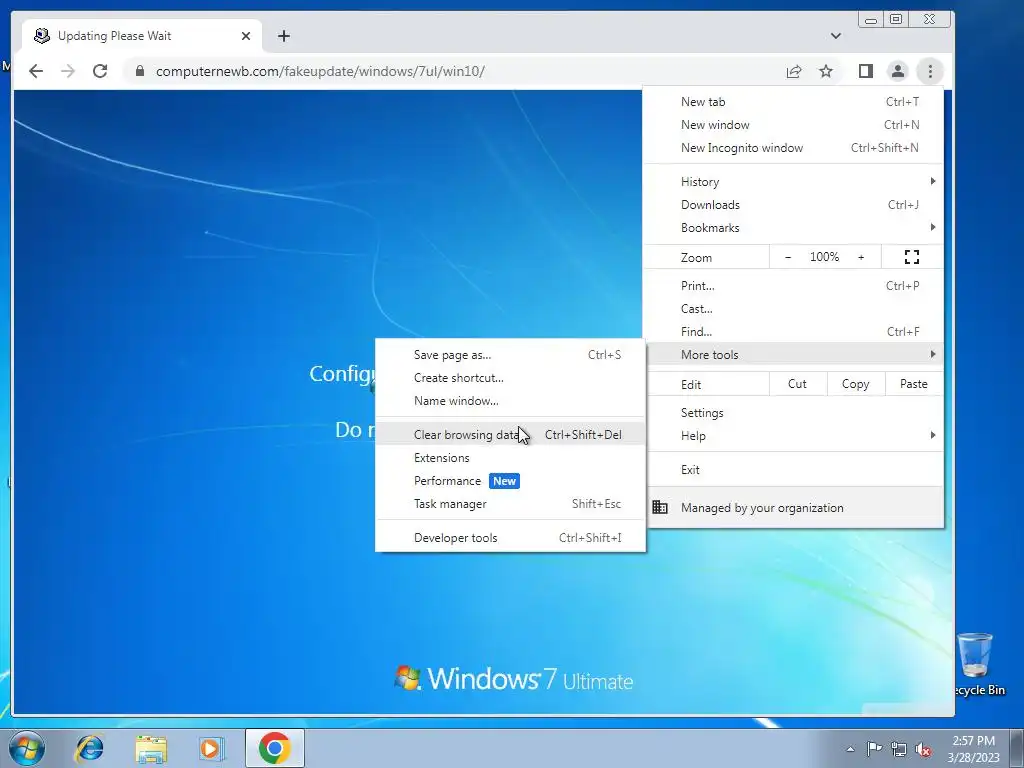
Task: Click the Show desktop strip in taskbar
Action: (1017, 748)
